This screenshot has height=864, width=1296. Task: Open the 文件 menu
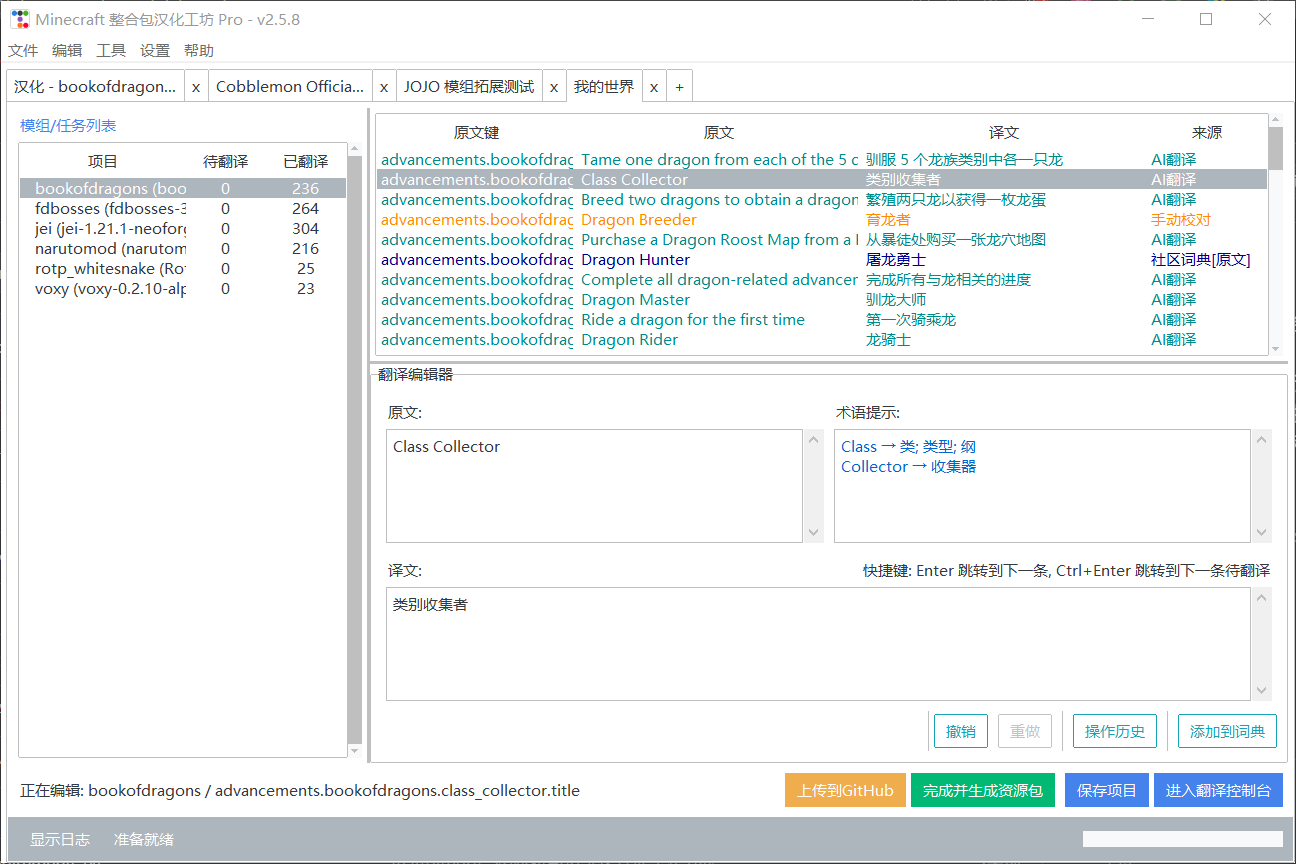click(23, 51)
